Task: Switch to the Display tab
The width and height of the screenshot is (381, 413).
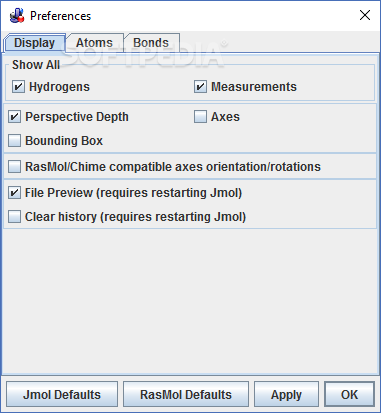Action: pos(34,43)
